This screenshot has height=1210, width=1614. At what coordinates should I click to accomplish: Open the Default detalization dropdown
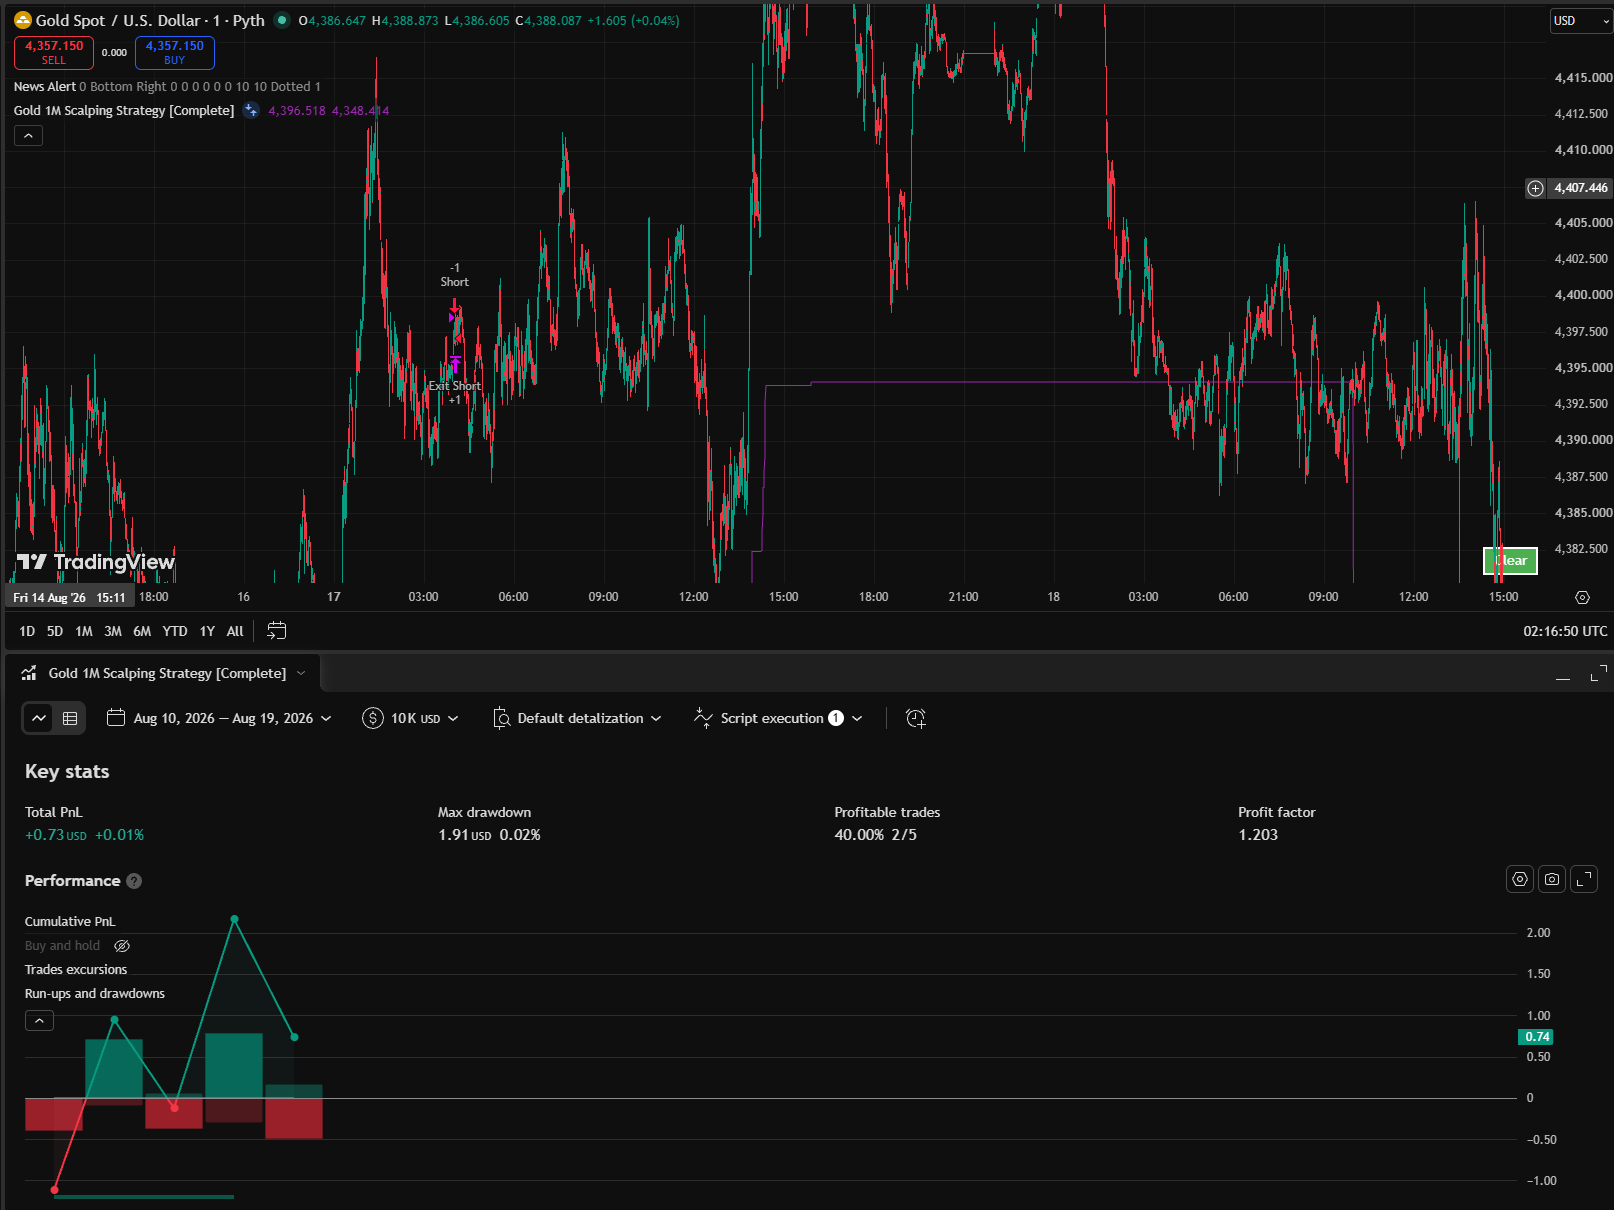click(x=577, y=718)
